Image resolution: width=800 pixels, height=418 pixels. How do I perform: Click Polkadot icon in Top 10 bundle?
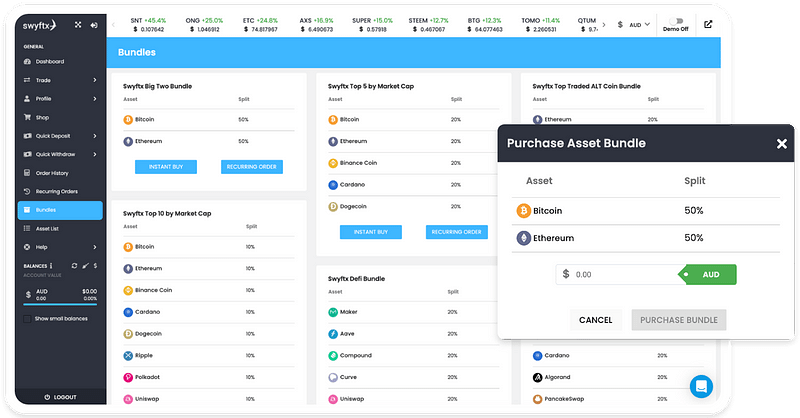pyautogui.click(x=128, y=378)
